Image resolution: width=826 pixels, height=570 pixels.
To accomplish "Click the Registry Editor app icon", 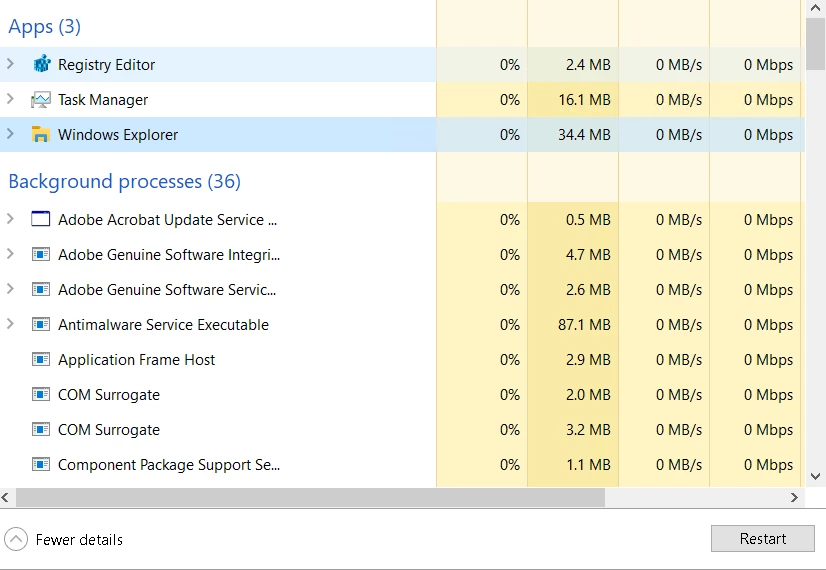I will tap(42, 64).
